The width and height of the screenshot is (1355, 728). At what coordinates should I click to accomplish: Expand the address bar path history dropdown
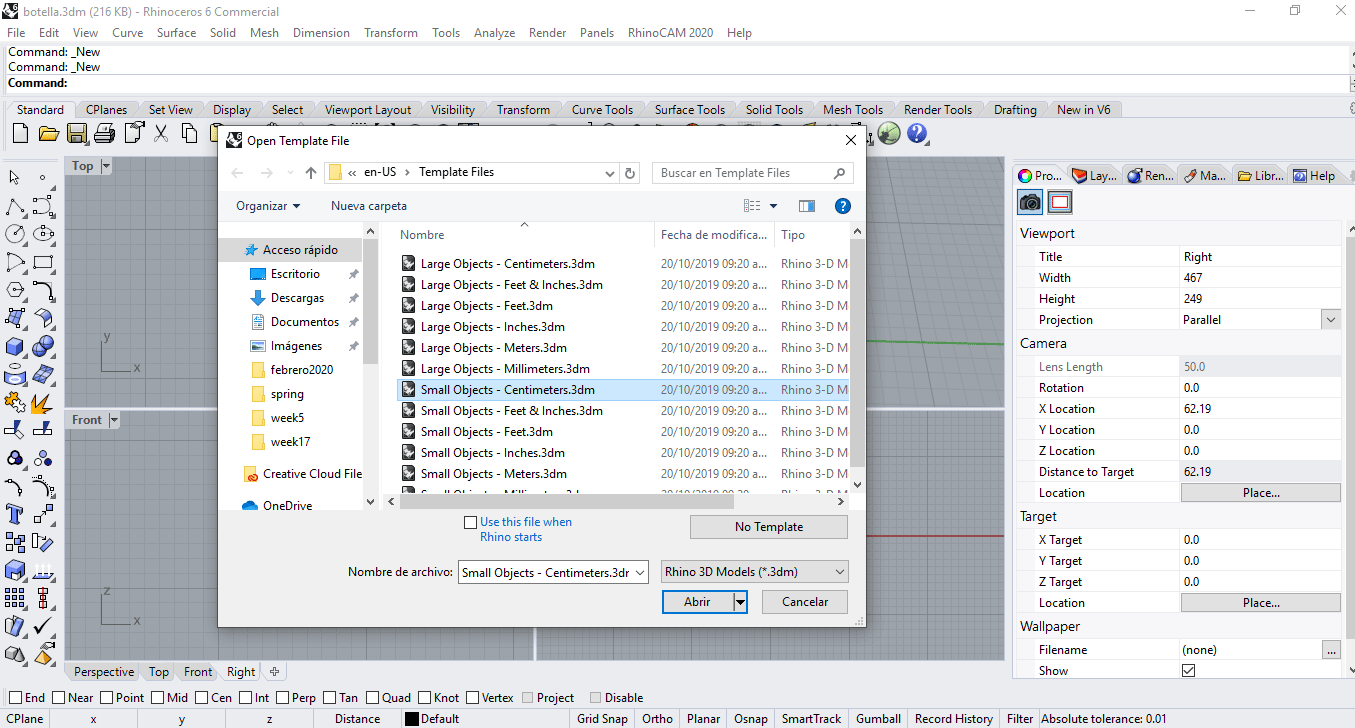611,173
